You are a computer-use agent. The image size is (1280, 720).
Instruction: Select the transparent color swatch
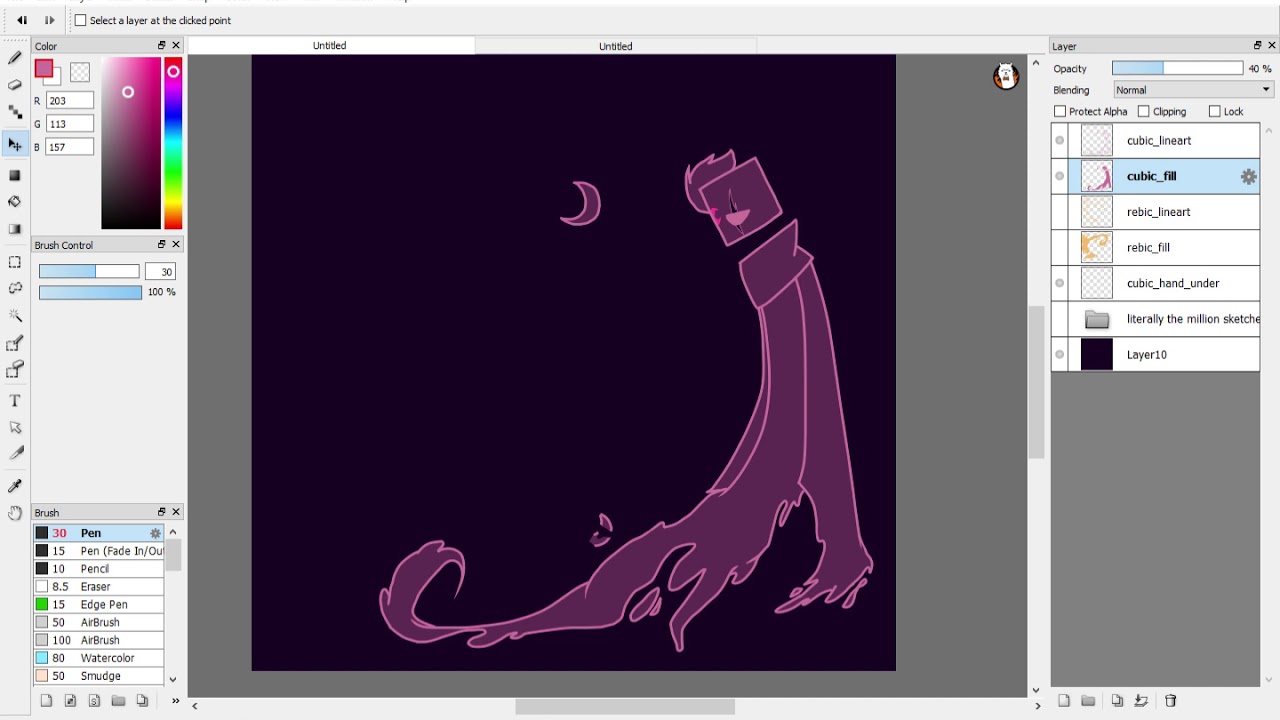[x=80, y=72]
